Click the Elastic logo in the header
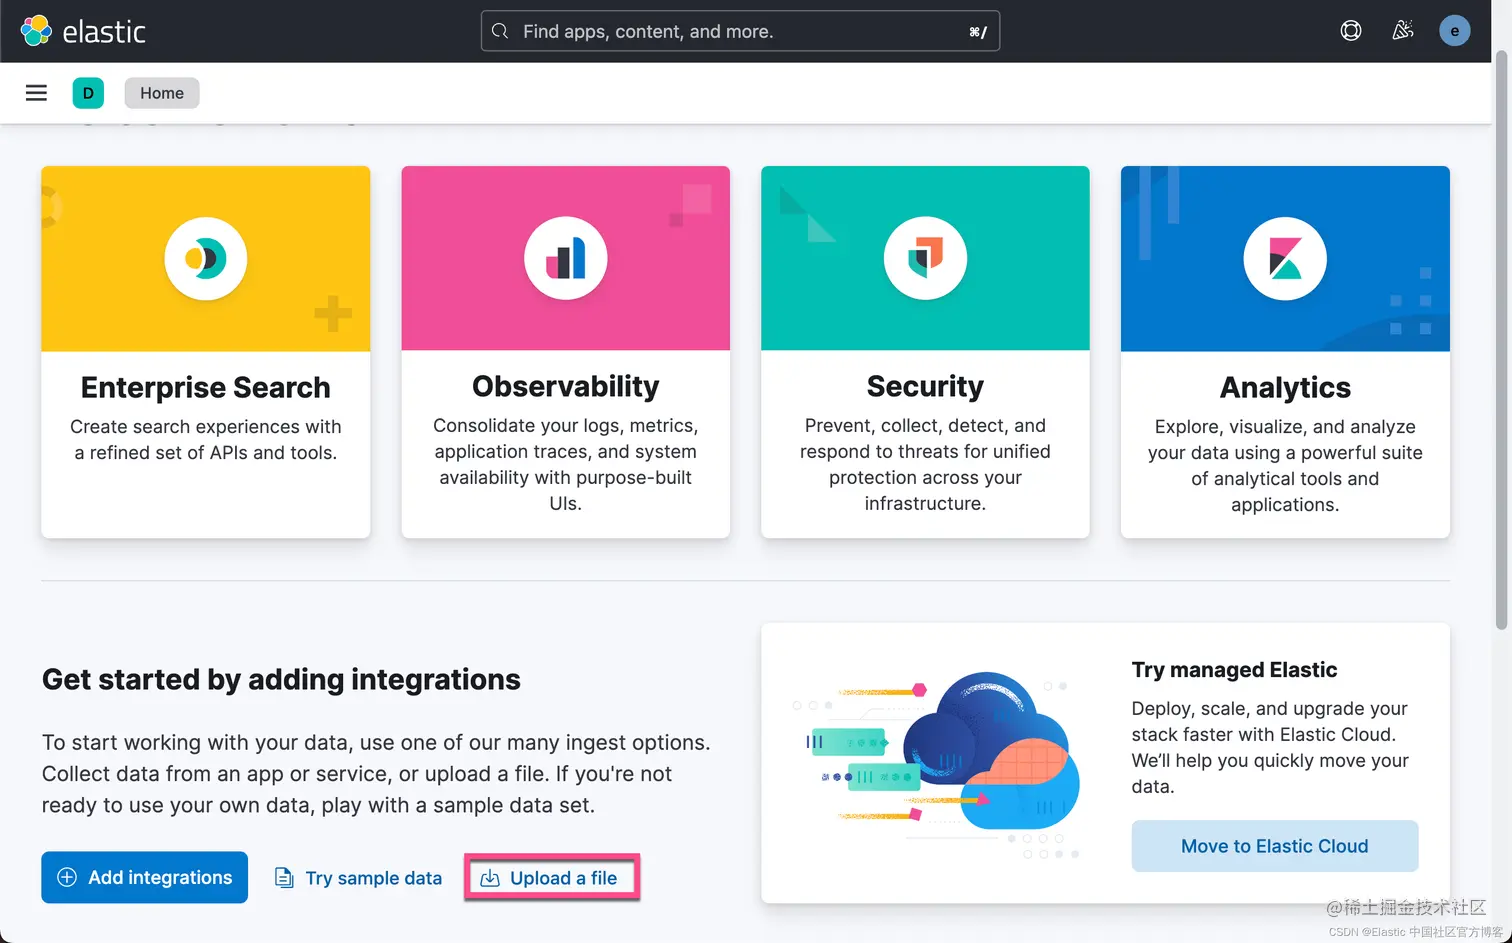The height and width of the screenshot is (943, 1512). tap(83, 31)
